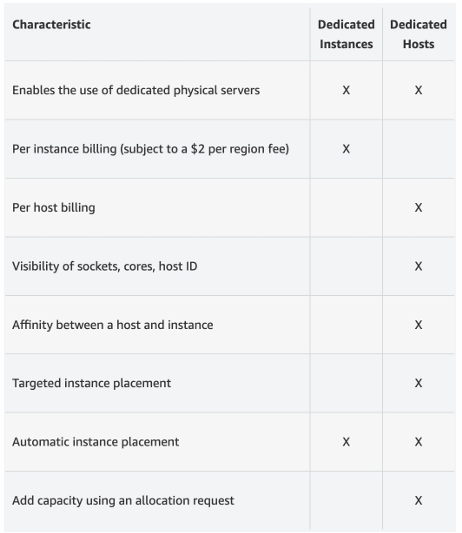Click Dedicated Hosts X for visibility of sockets
The width and height of the screenshot is (462, 533).
[x=418, y=266]
